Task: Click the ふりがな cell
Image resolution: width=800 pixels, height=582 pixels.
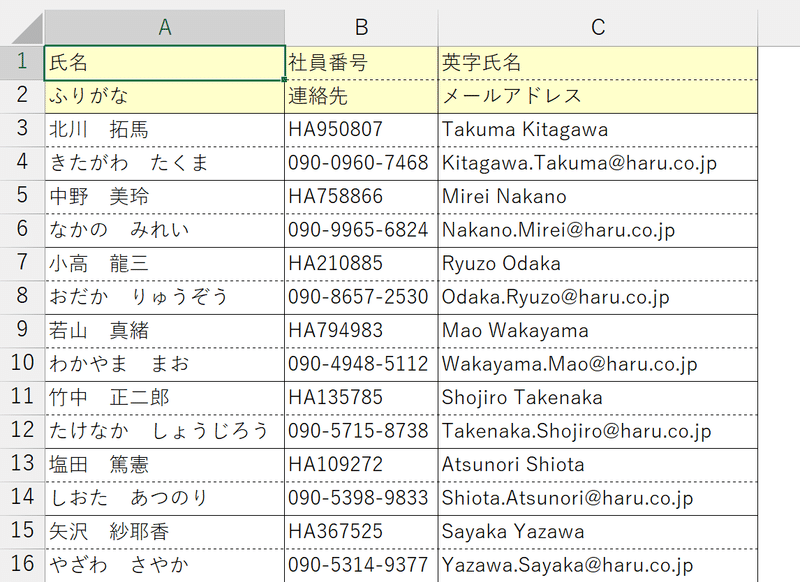Action: [x=164, y=96]
